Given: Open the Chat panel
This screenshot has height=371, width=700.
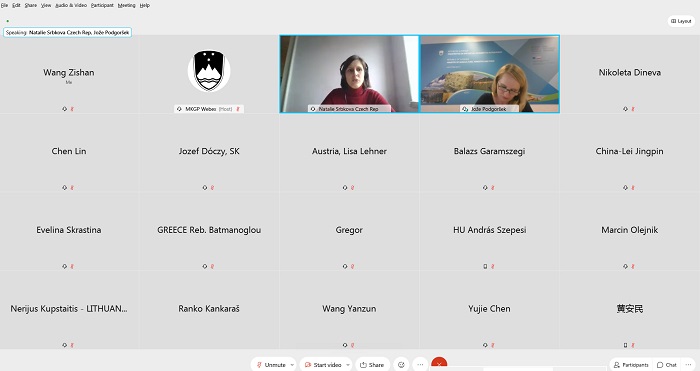Looking at the screenshot, I should pos(667,365).
